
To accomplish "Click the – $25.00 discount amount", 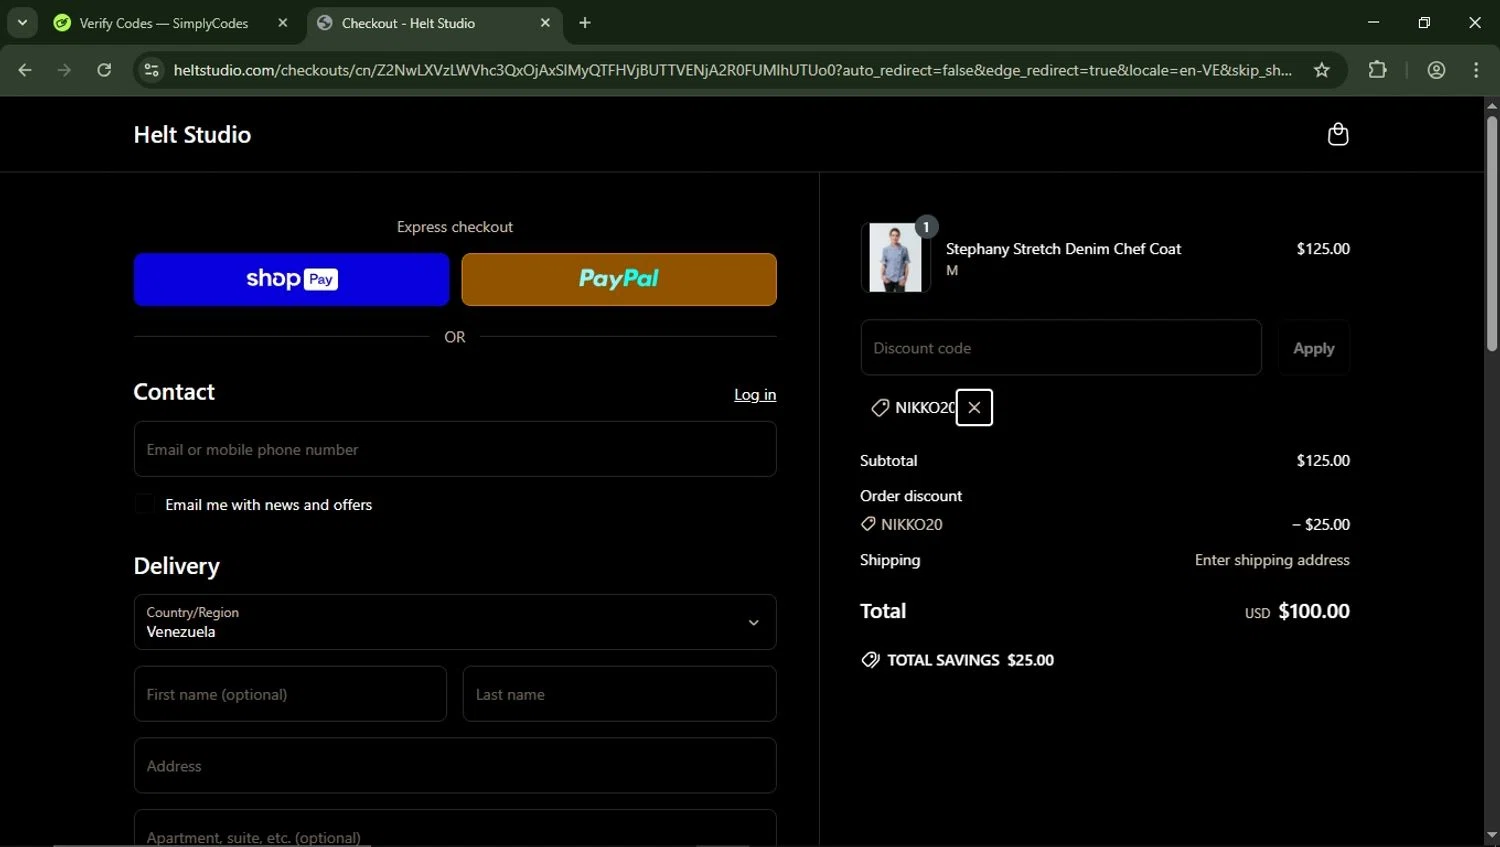I will [1321, 524].
